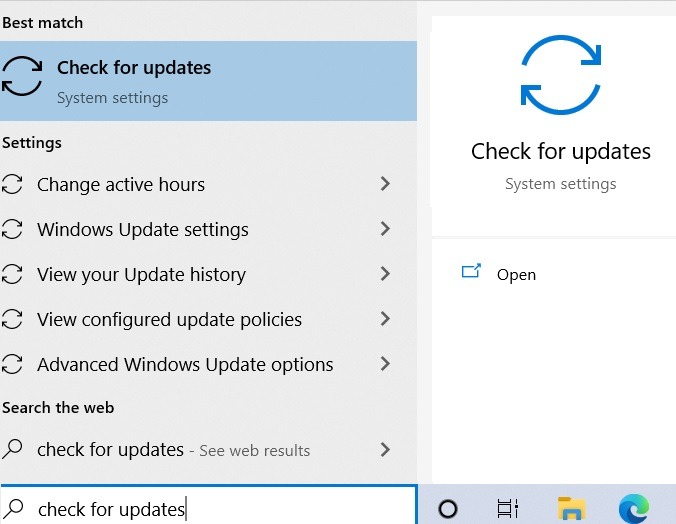Open the check for updates web result
The height and width of the screenshot is (524, 676).
(208, 450)
